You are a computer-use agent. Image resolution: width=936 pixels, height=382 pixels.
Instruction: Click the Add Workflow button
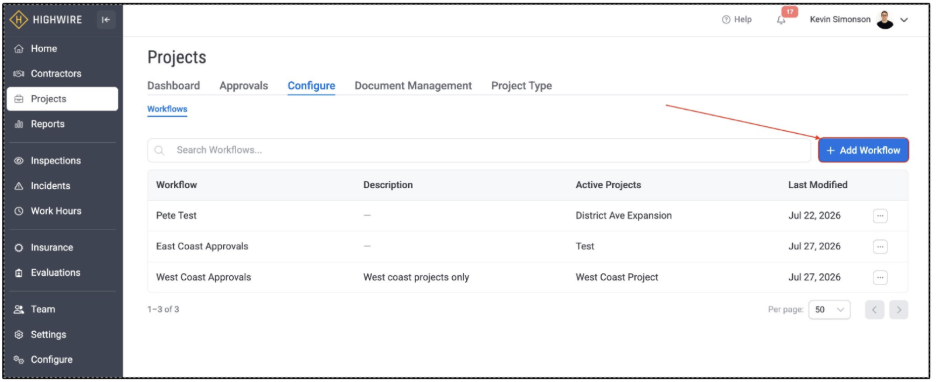pyautogui.click(x=863, y=150)
